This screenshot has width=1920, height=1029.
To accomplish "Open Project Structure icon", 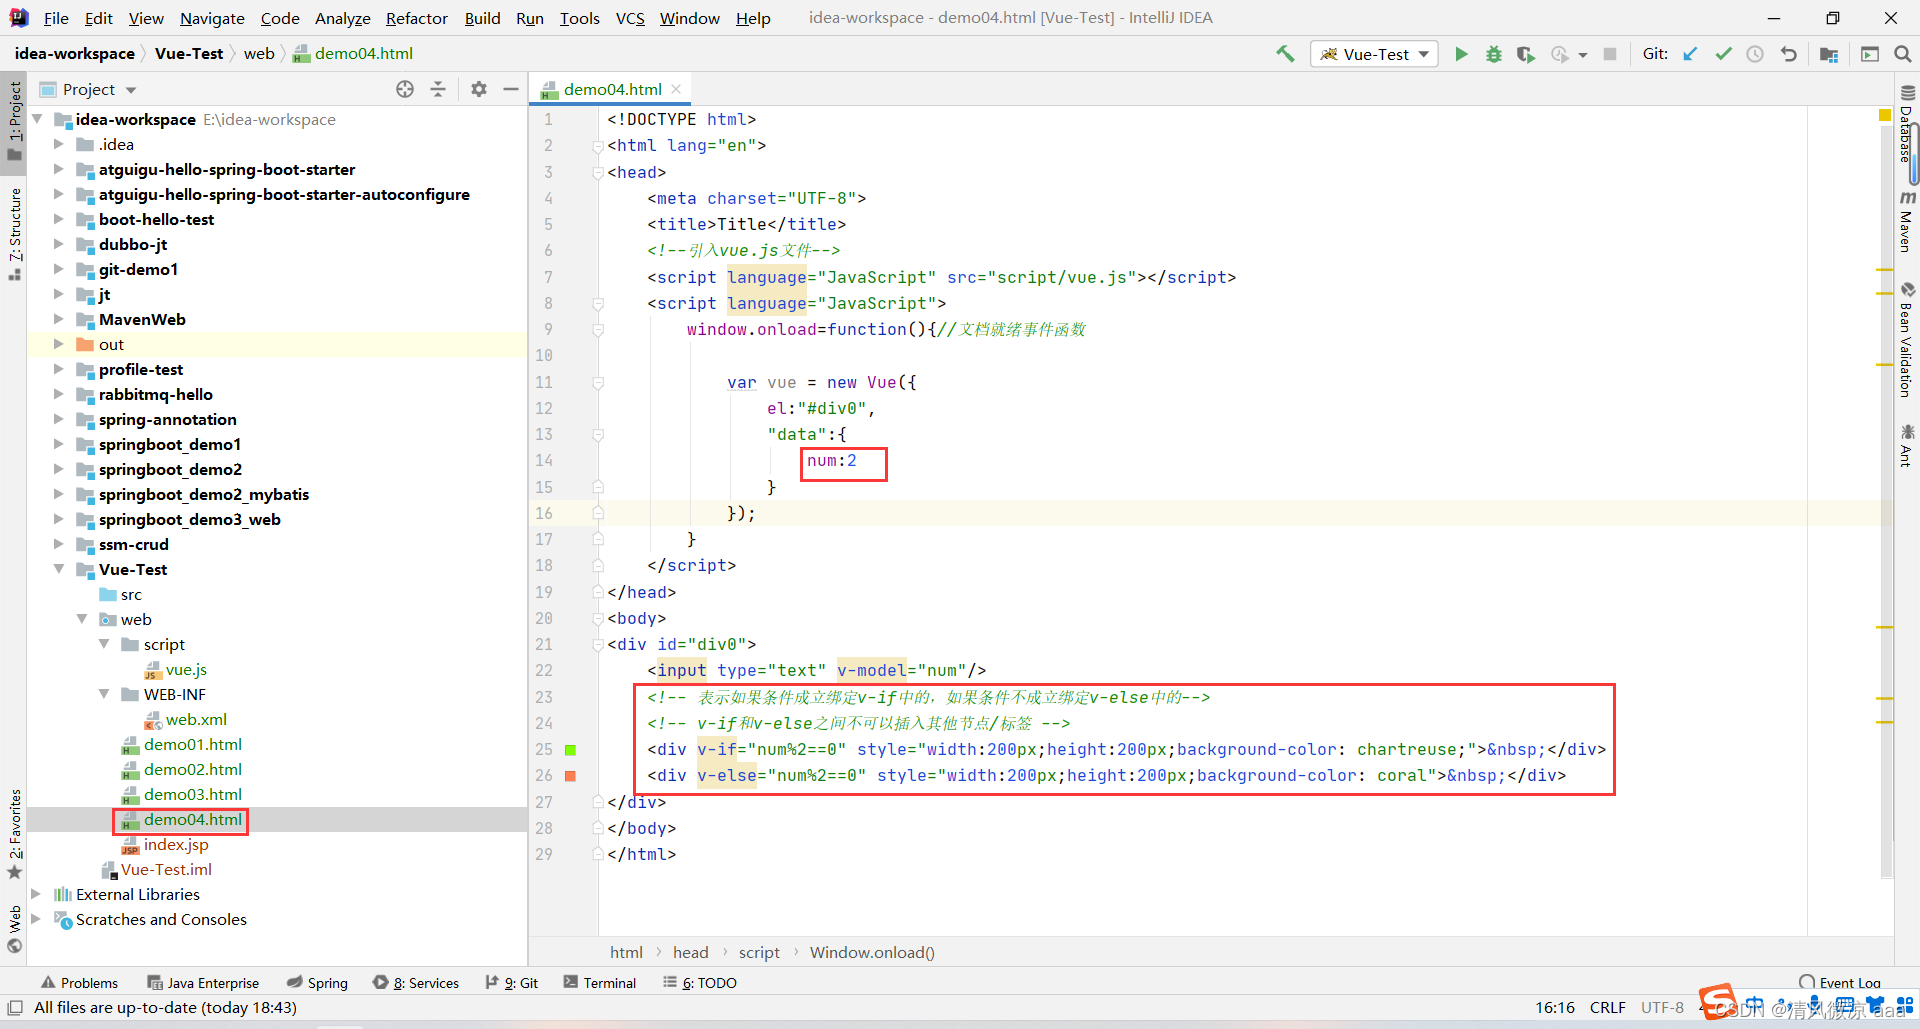I will point(1829,54).
